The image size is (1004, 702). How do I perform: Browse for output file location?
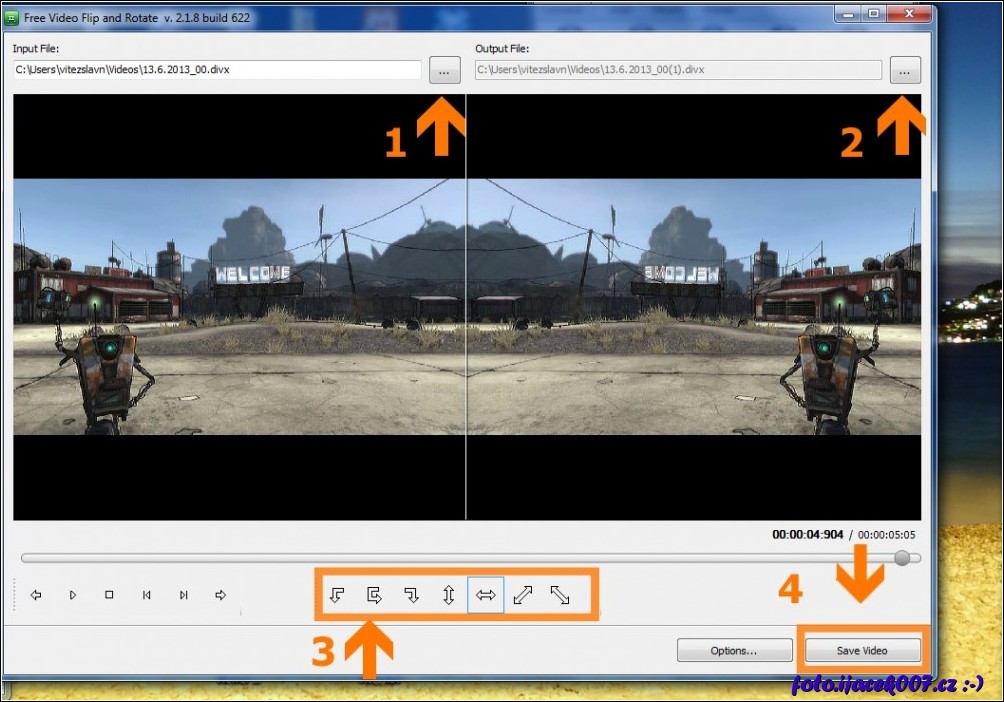[x=905, y=70]
